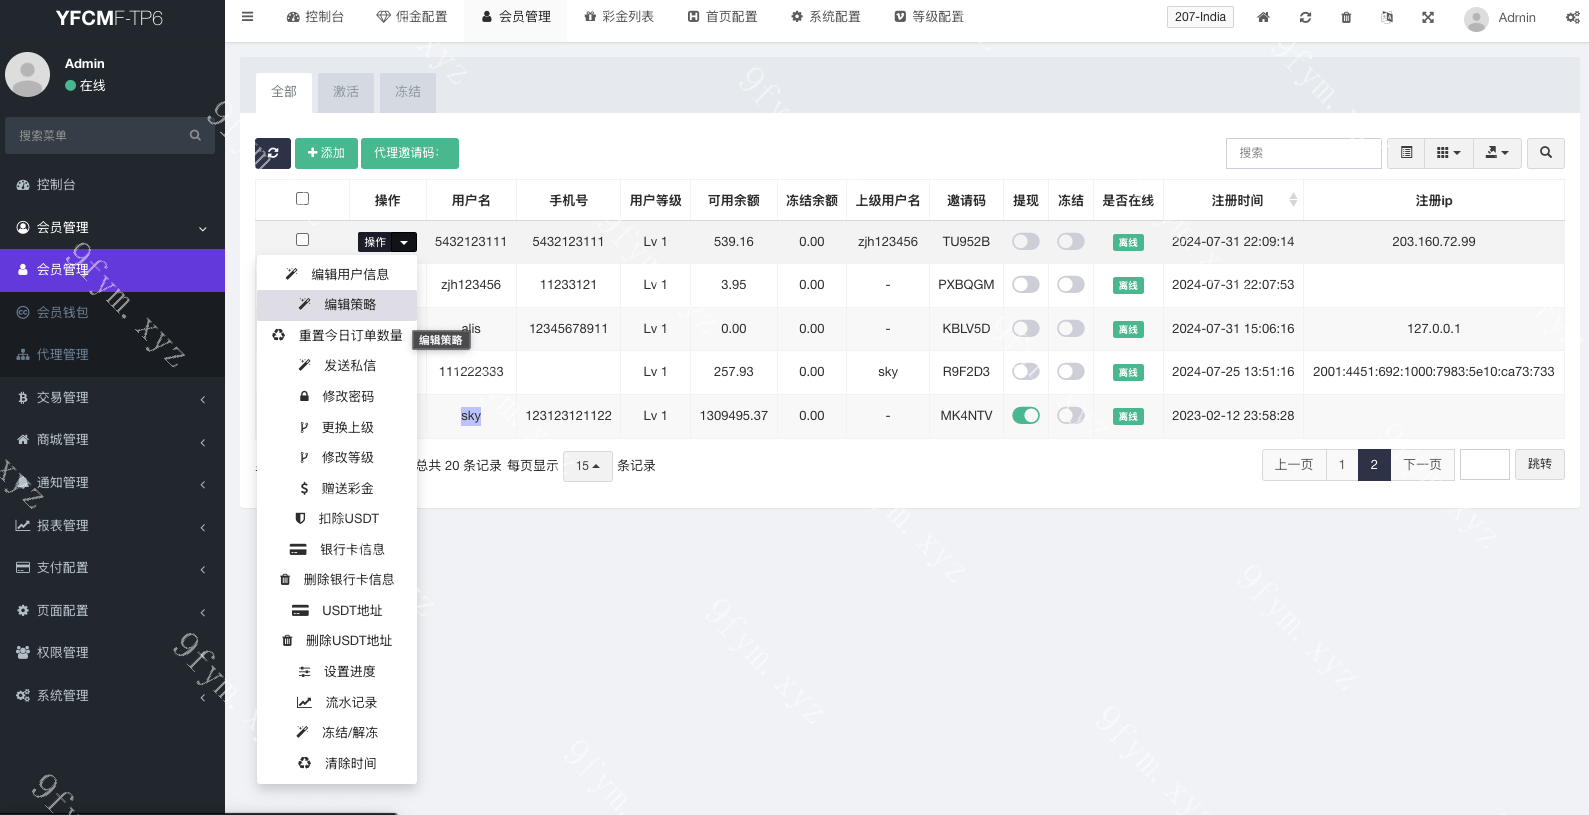Expand the 支付配置 sidebar menu
This screenshot has width=1589, height=815.
coord(112,568)
